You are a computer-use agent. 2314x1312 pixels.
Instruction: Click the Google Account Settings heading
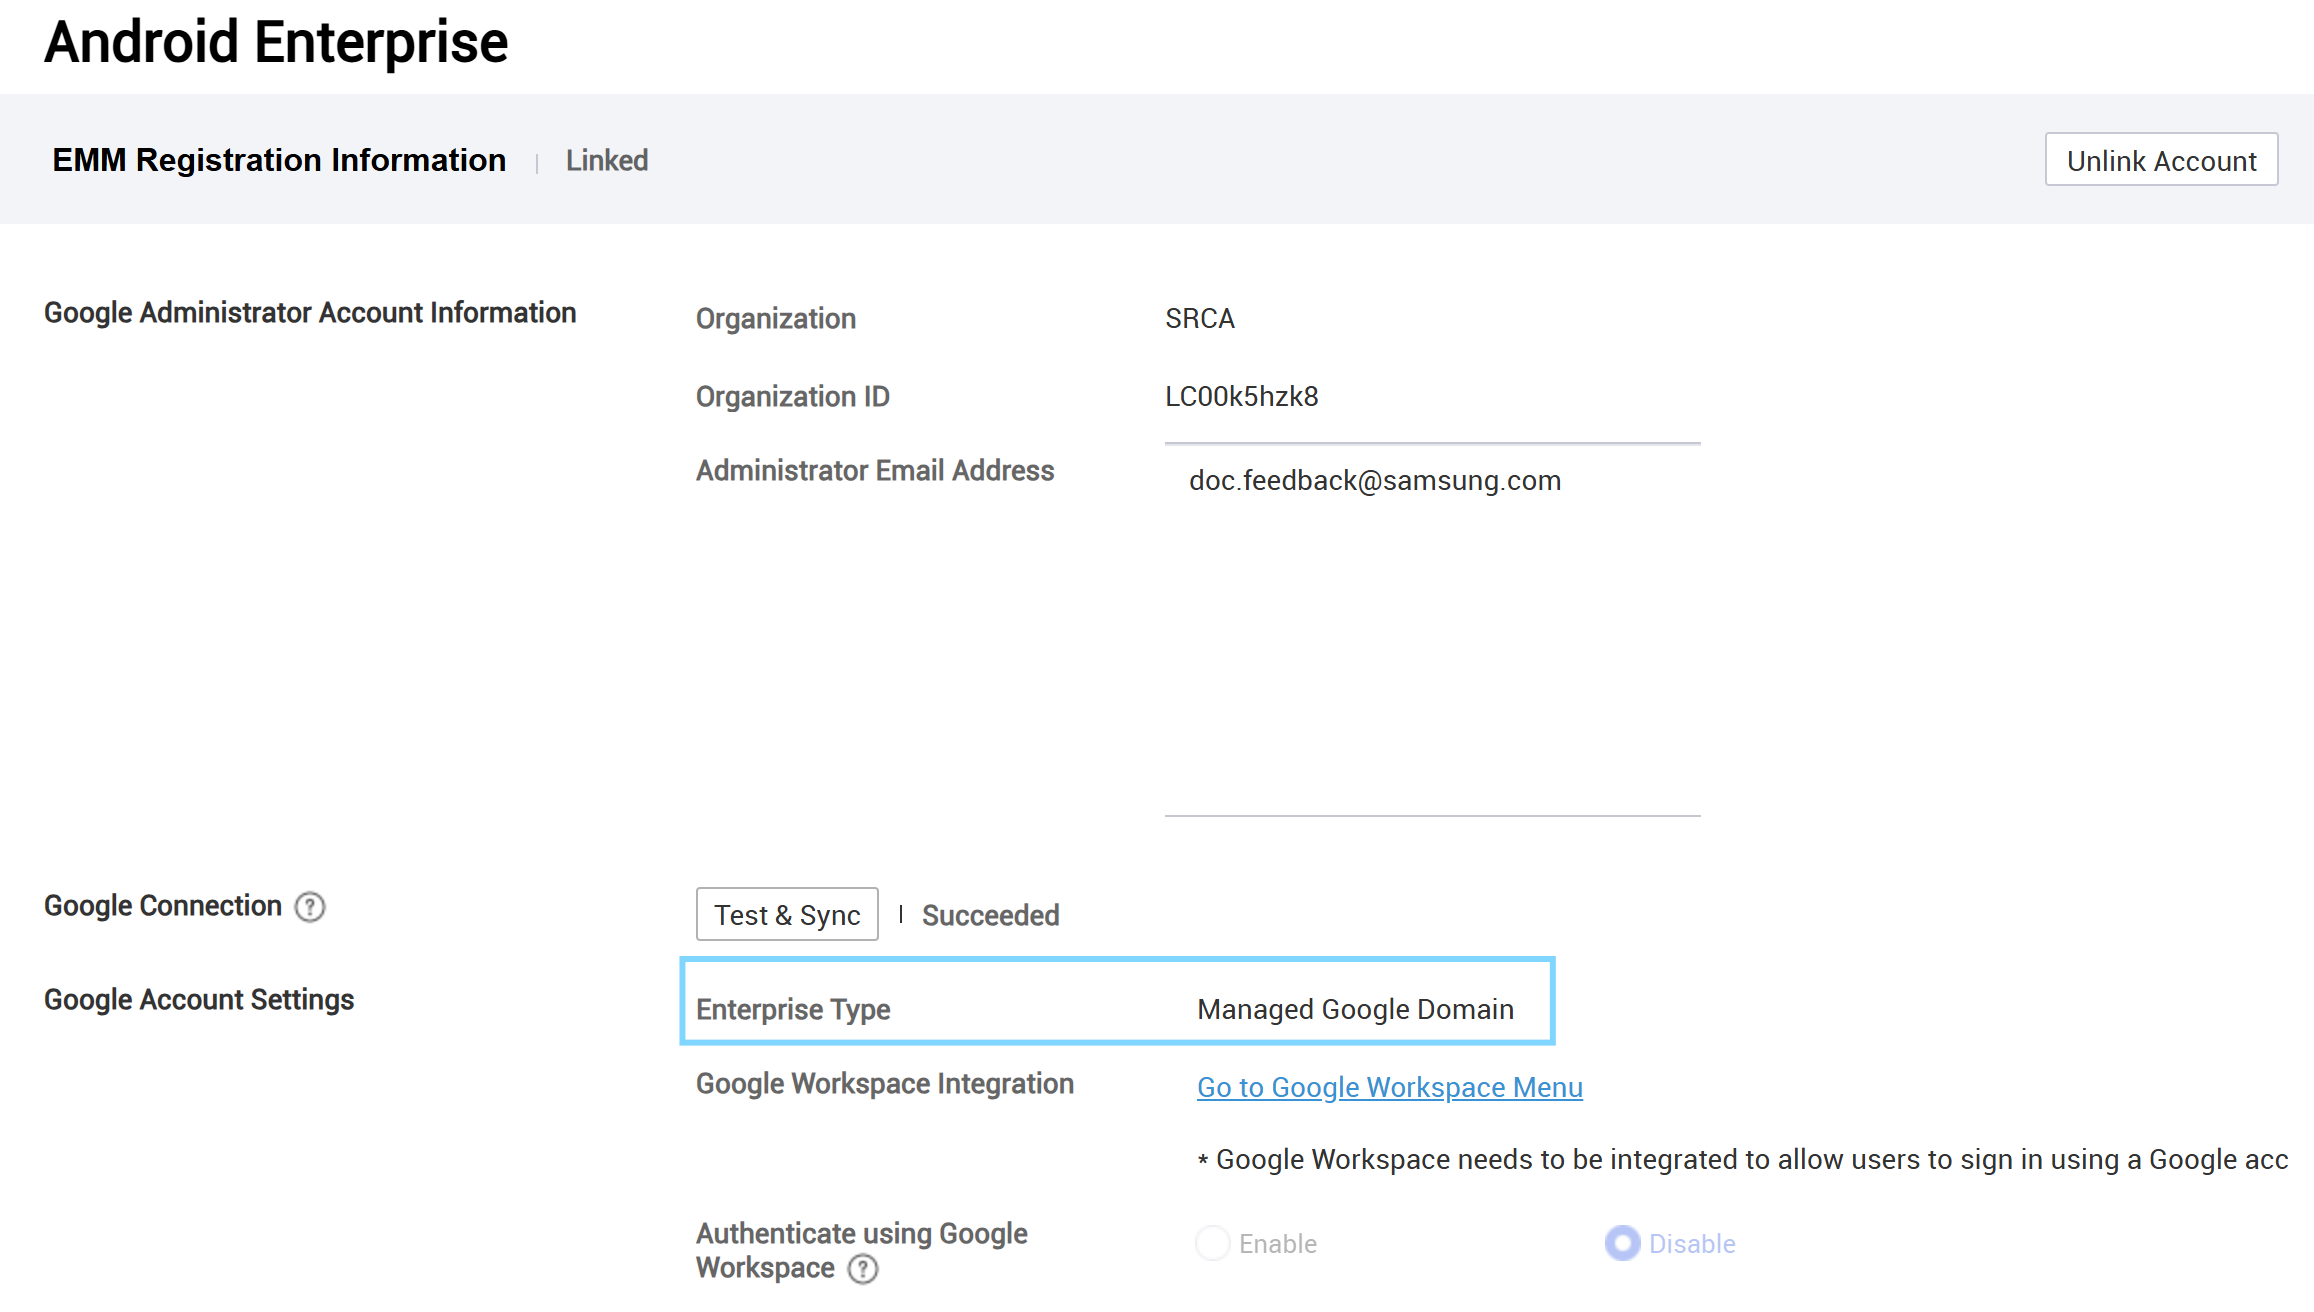[199, 1000]
